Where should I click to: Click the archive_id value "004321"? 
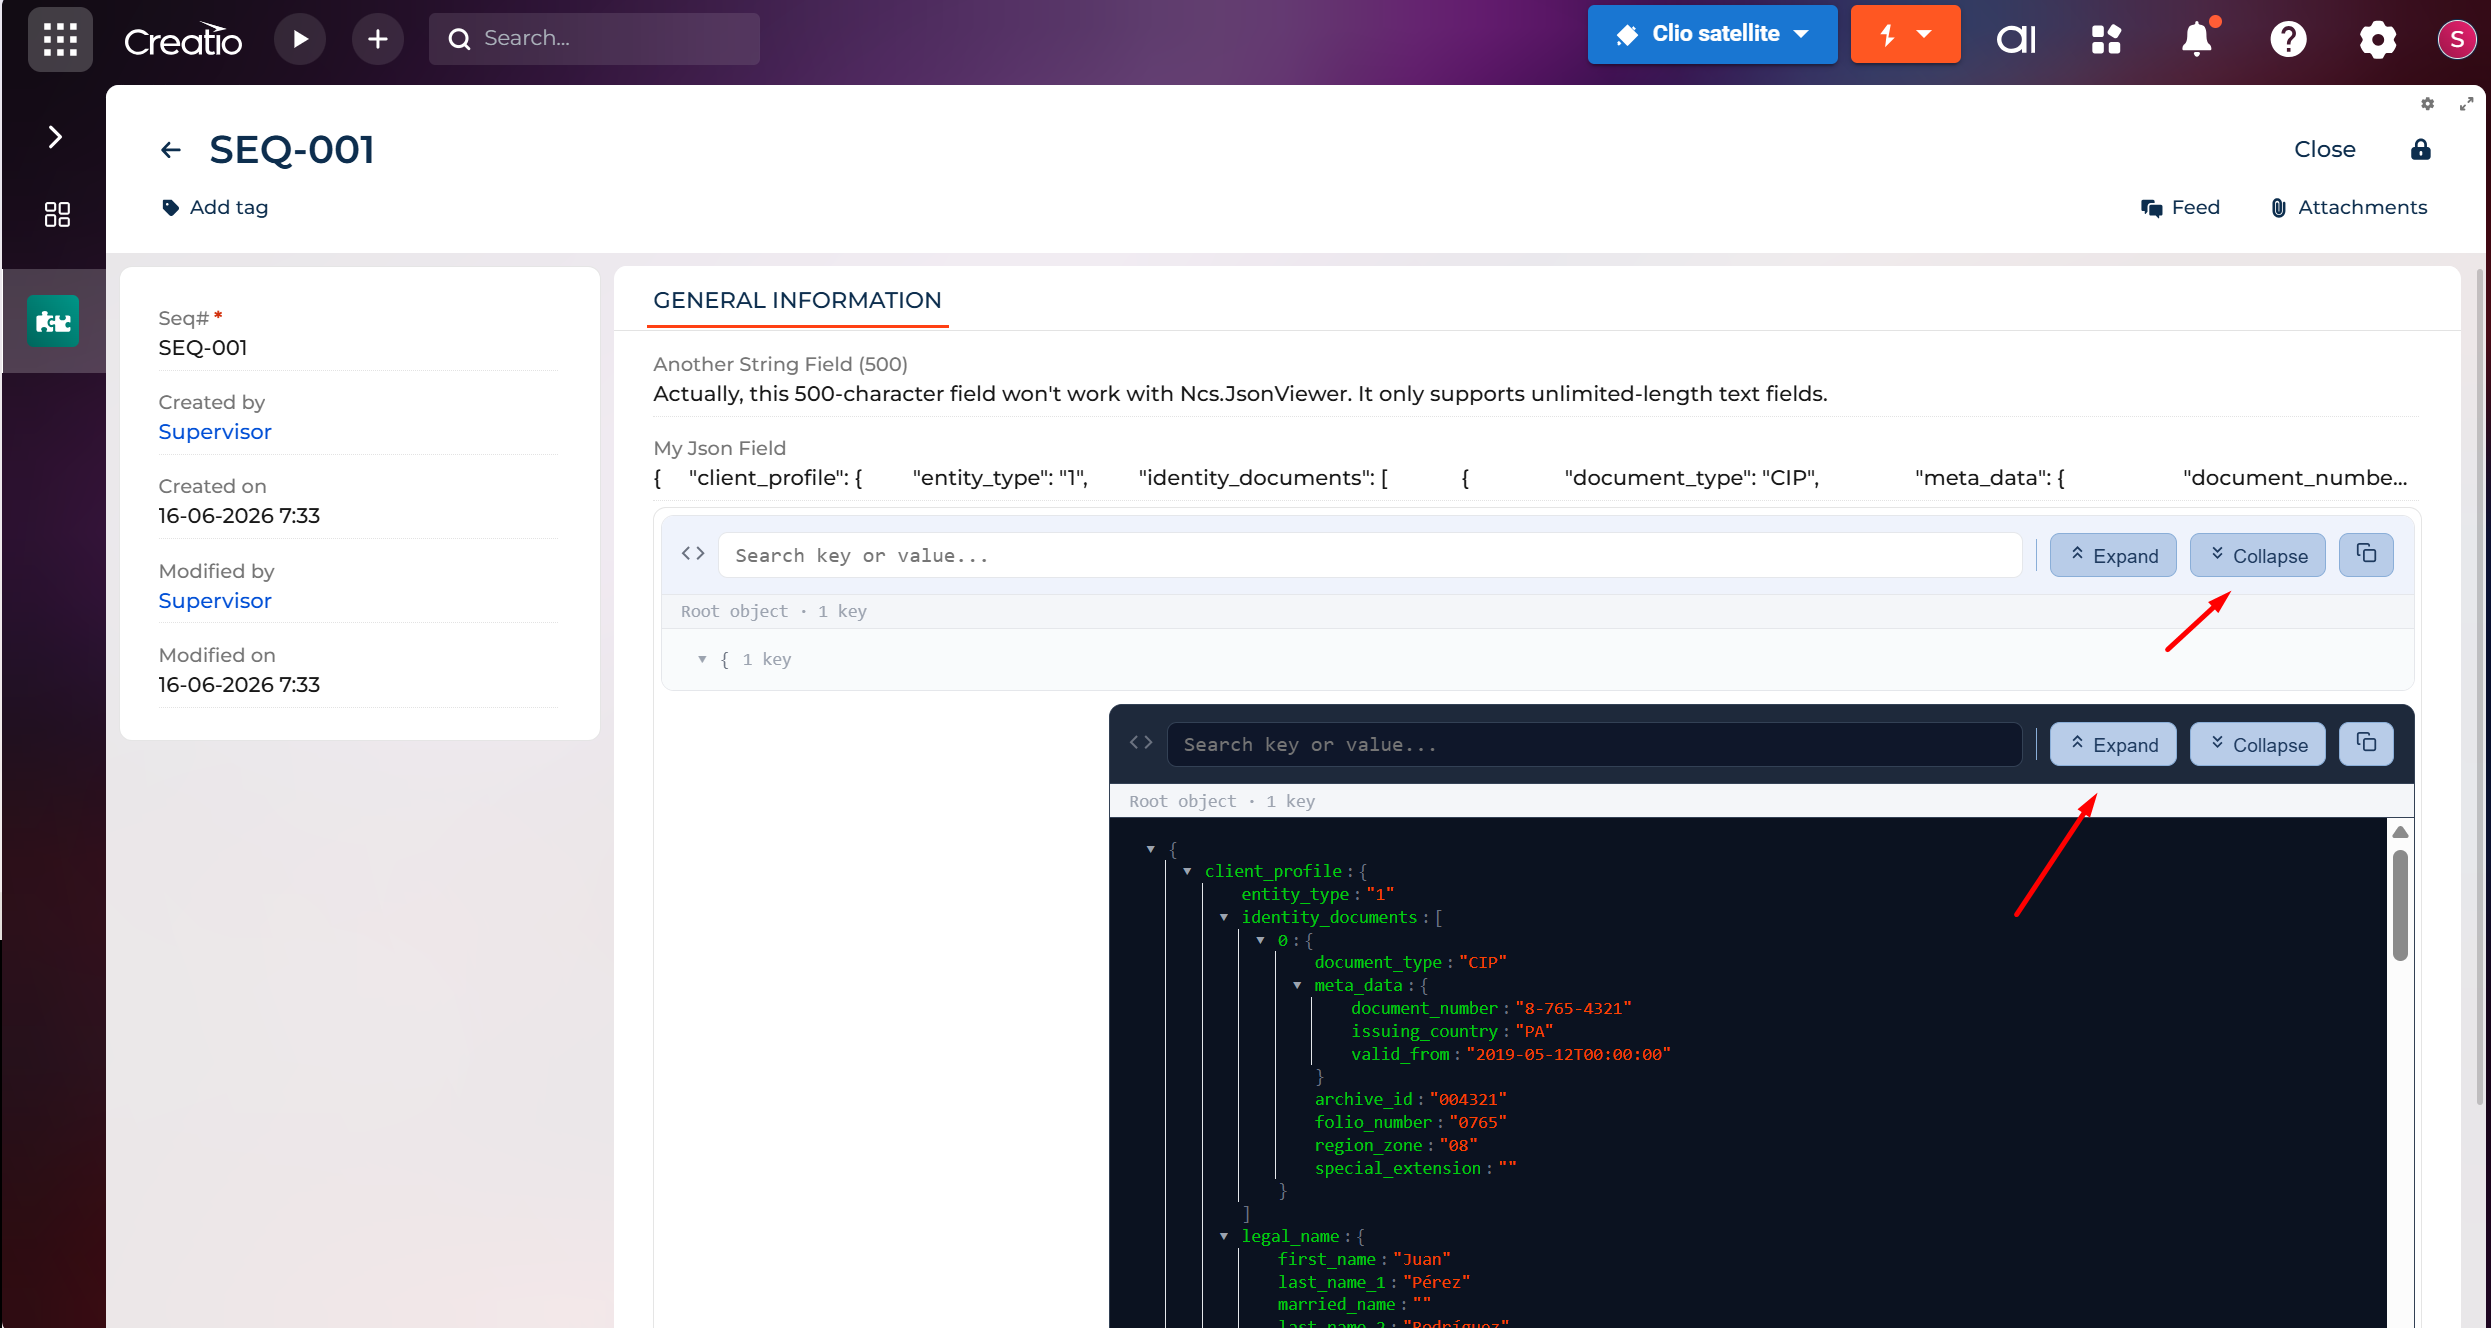(x=1468, y=1099)
